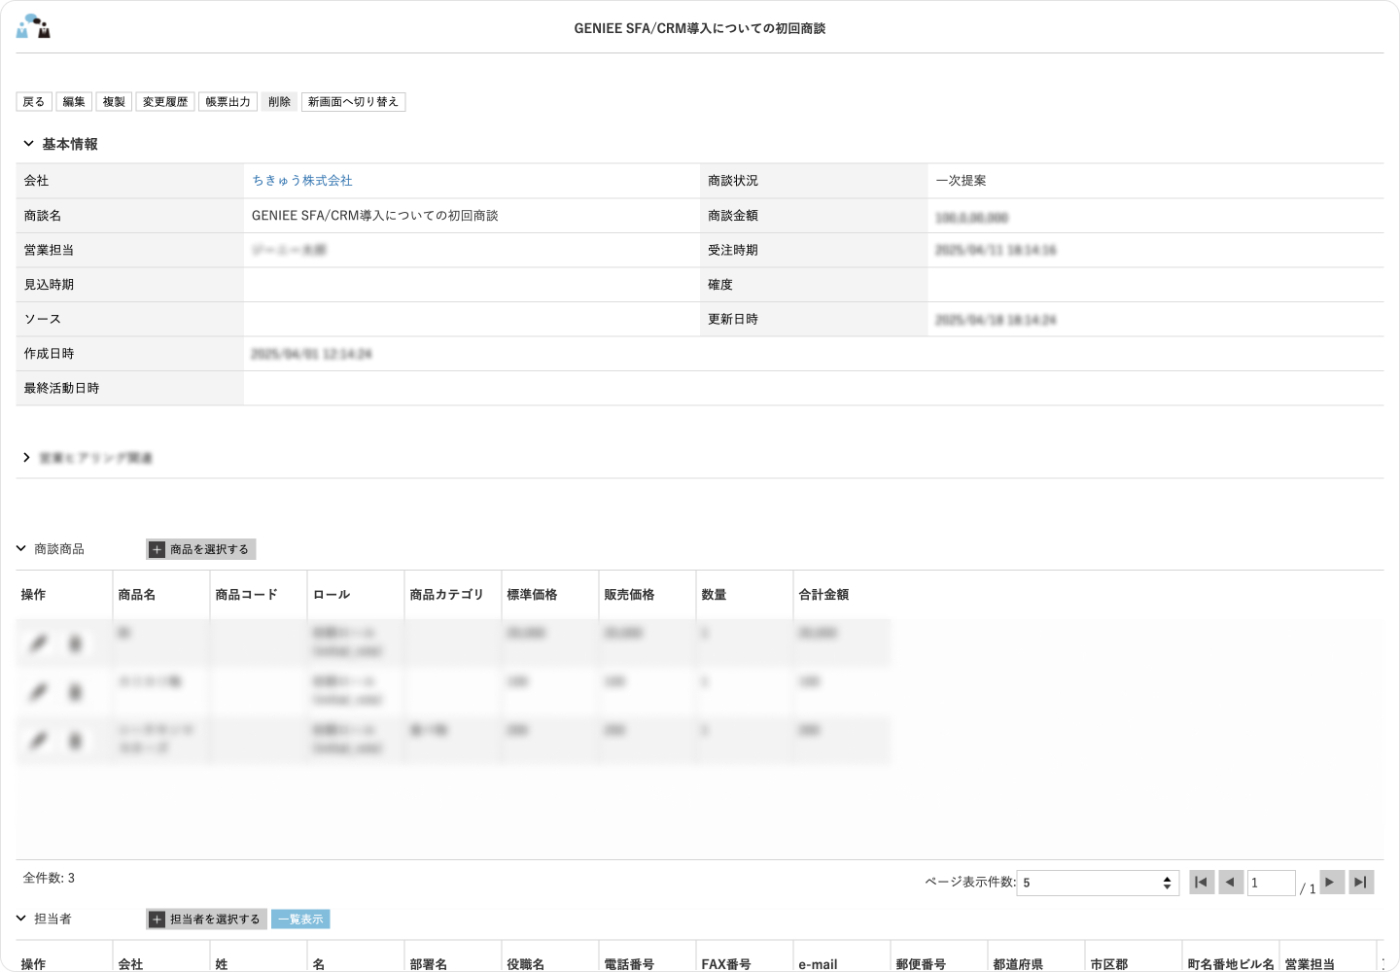This screenshot has height=972, width=1400.
Task: Edit first product row pencil icon
Action: 39,644
